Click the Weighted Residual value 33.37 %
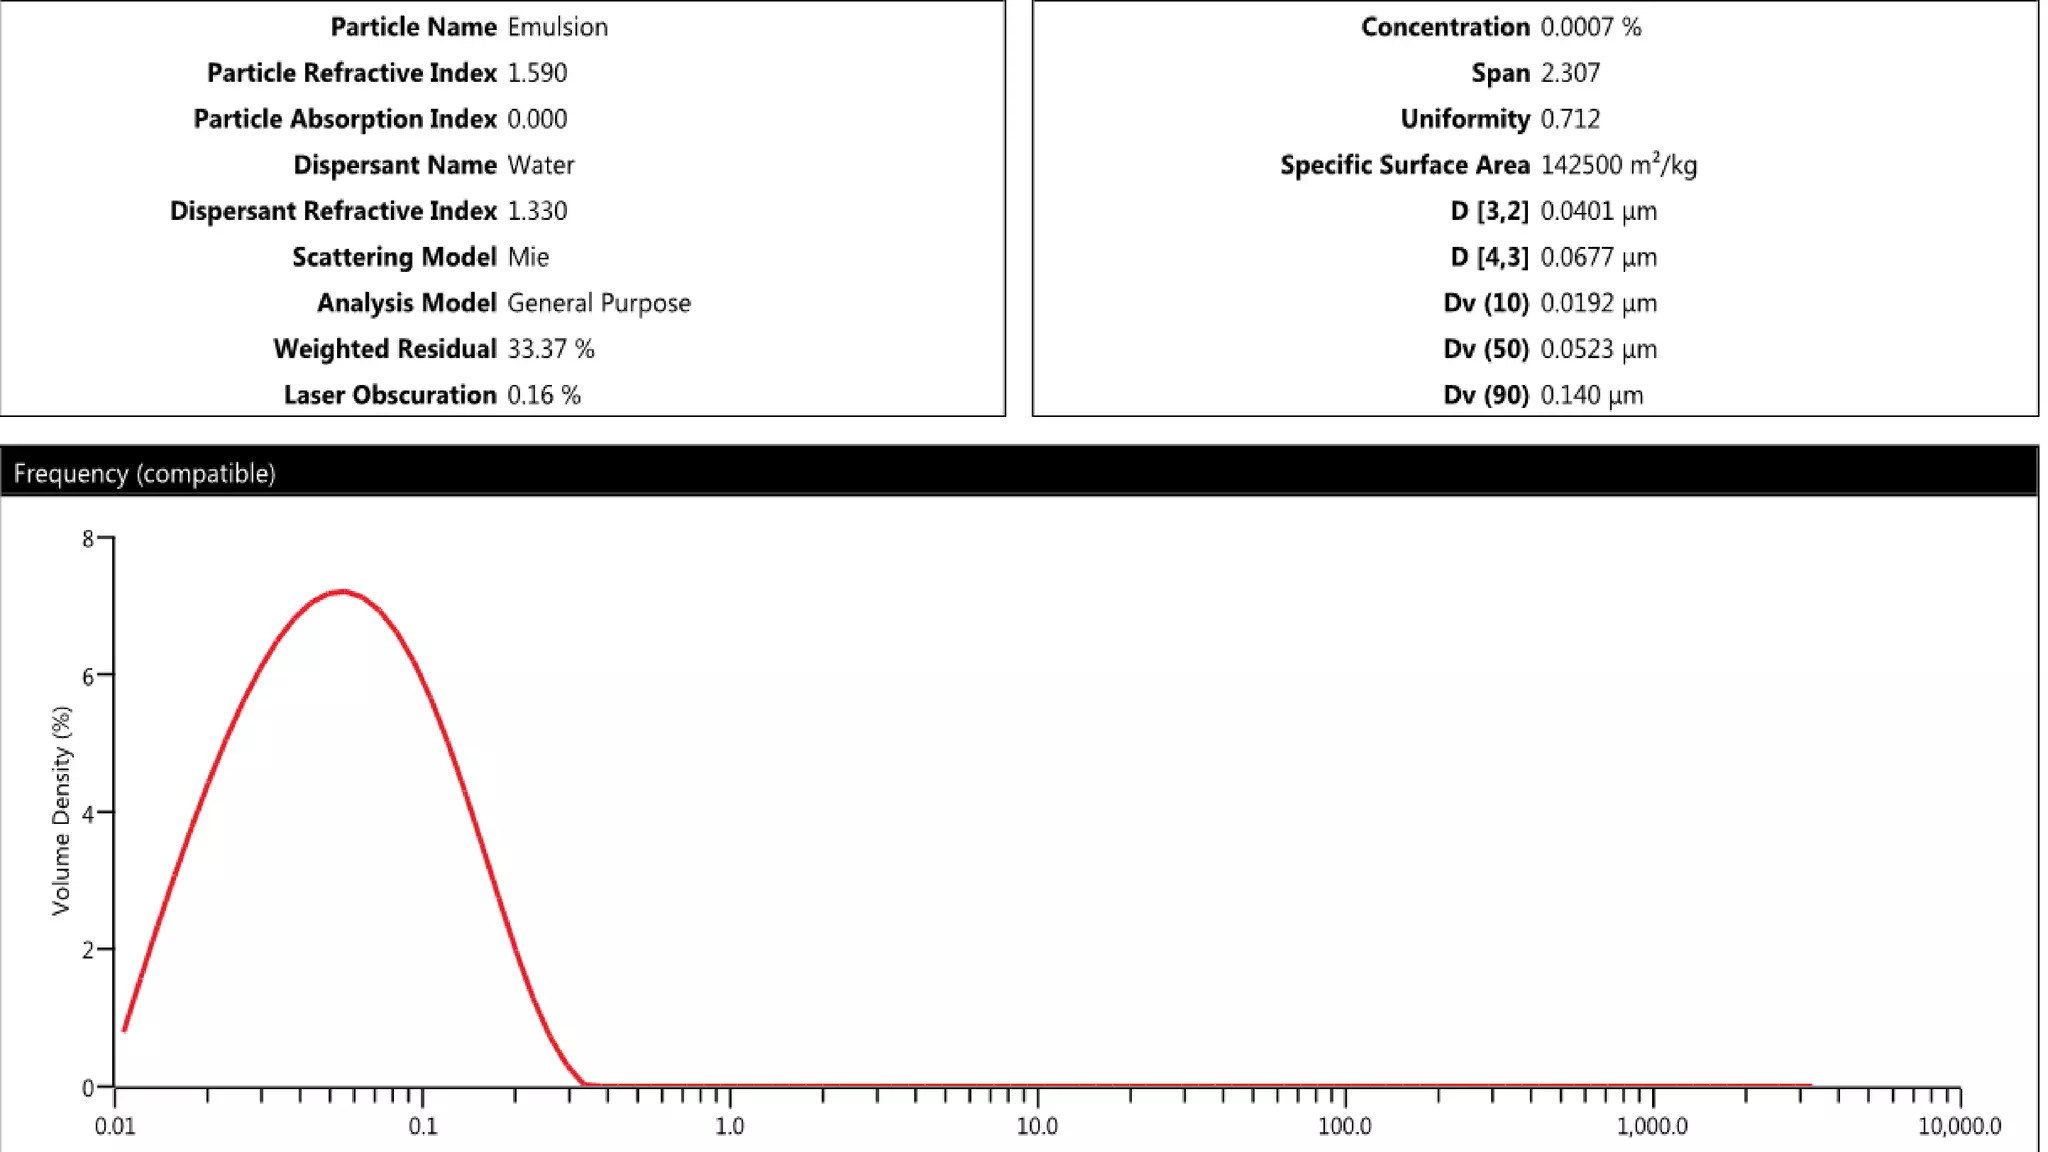The image size is (2048, 1152). tap(550, 349)
